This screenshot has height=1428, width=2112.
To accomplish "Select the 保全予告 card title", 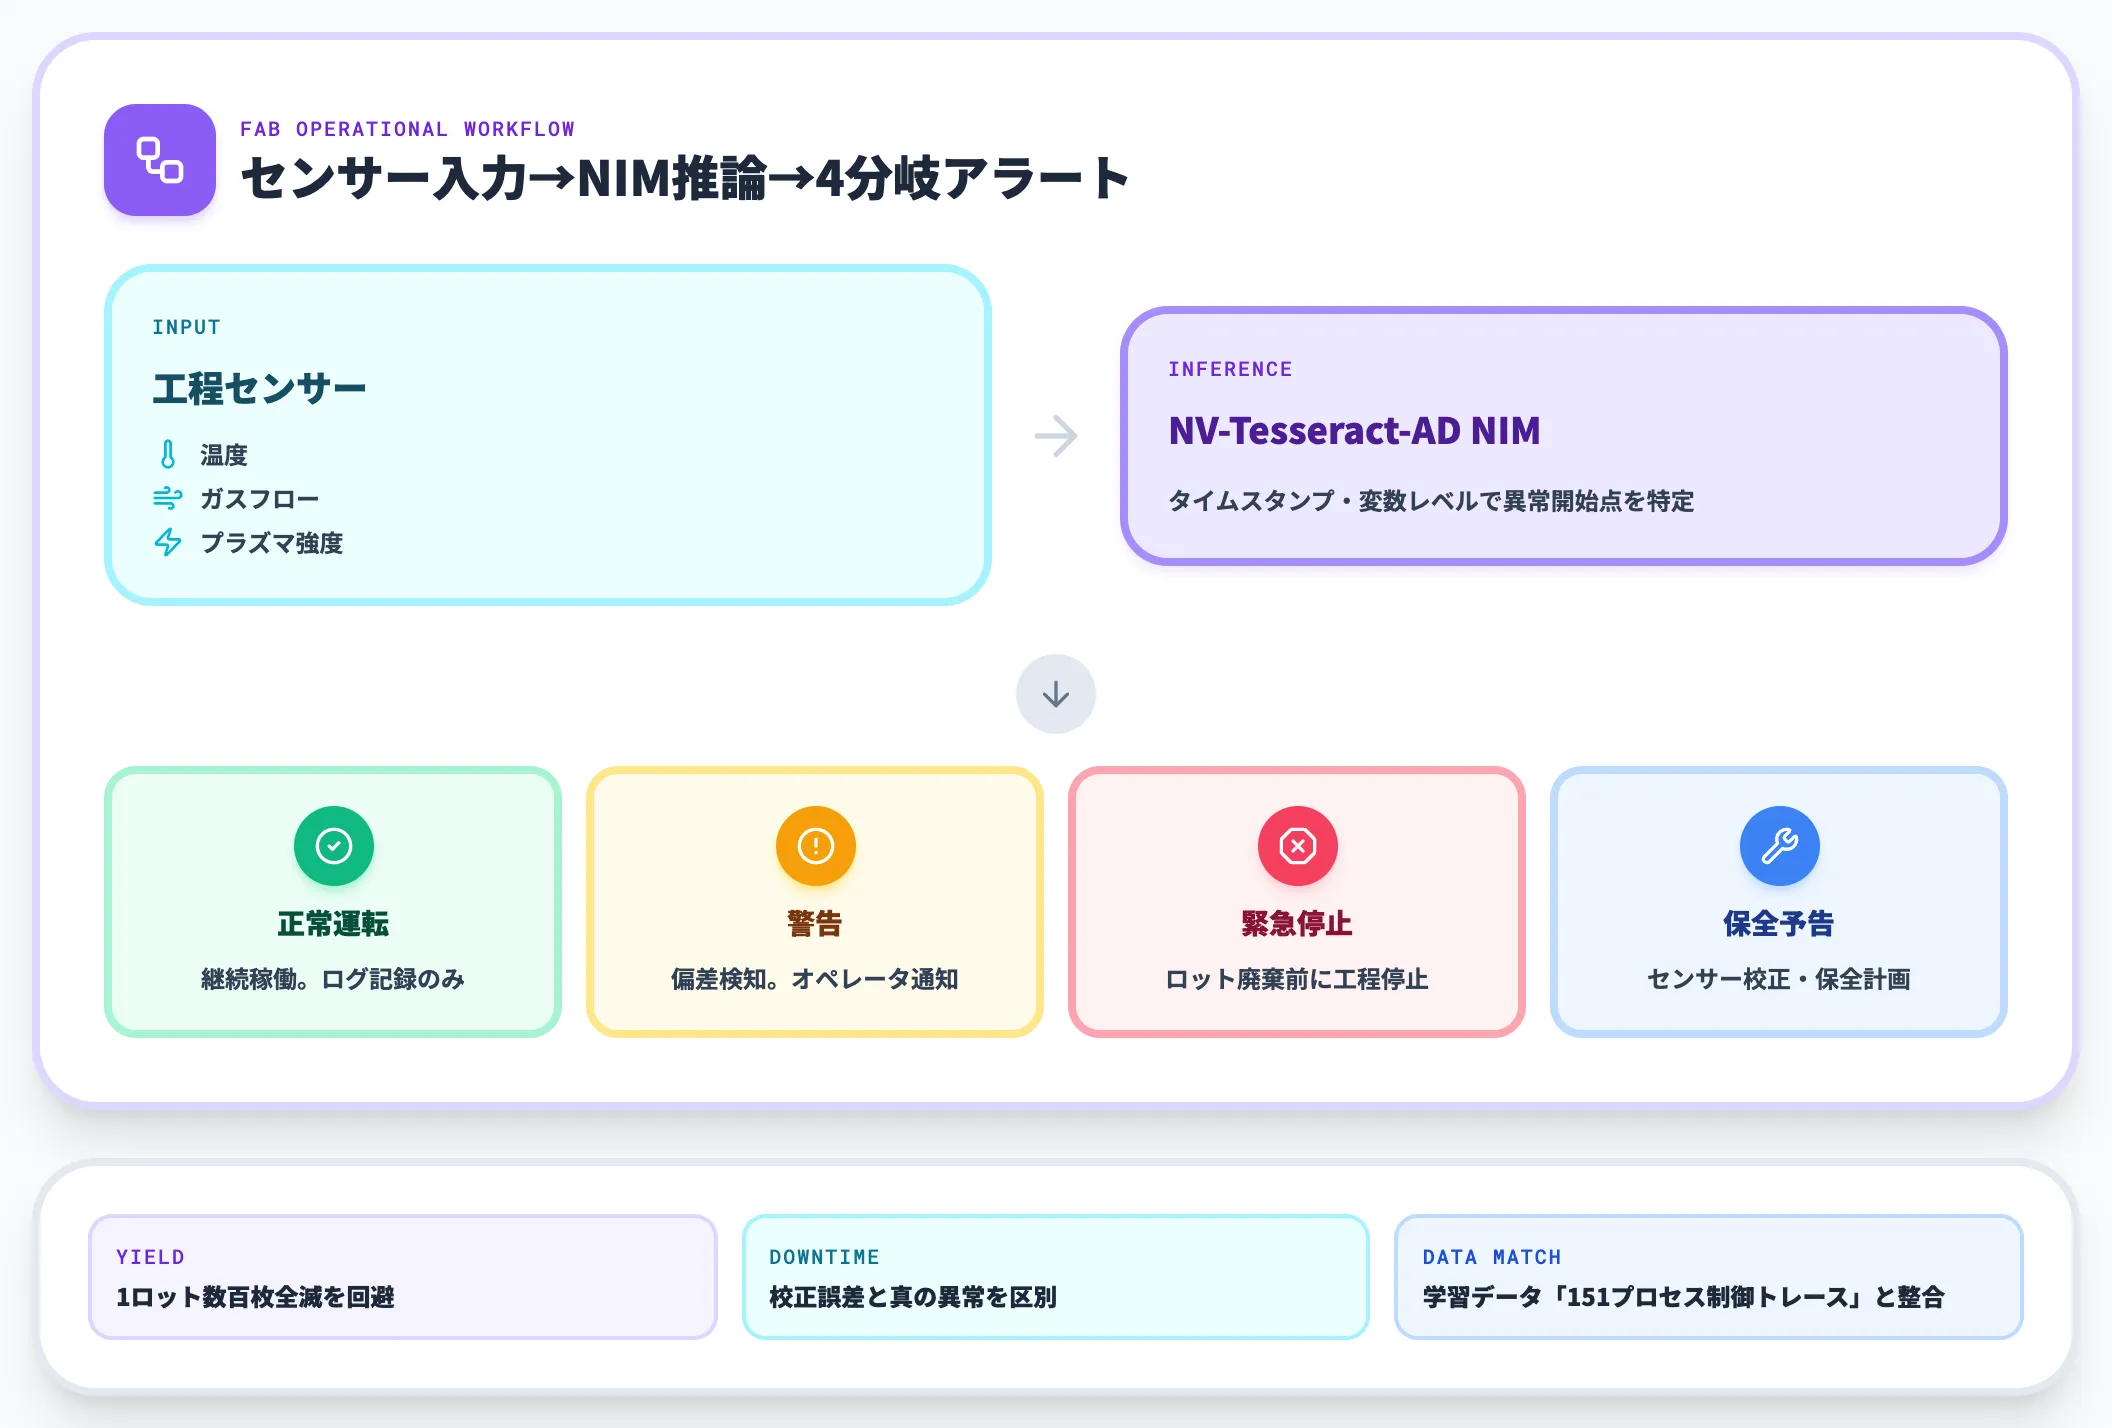I will [1779, 923].
